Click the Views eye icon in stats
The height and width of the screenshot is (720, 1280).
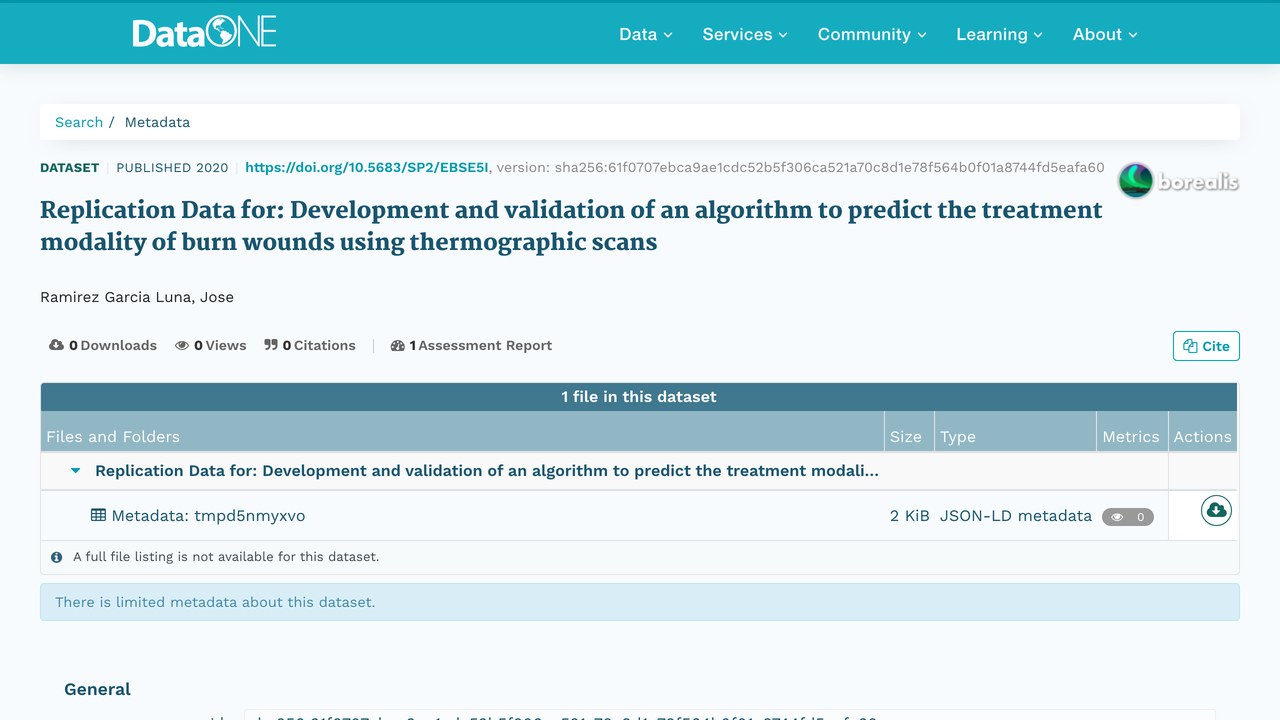coord(182,345)
